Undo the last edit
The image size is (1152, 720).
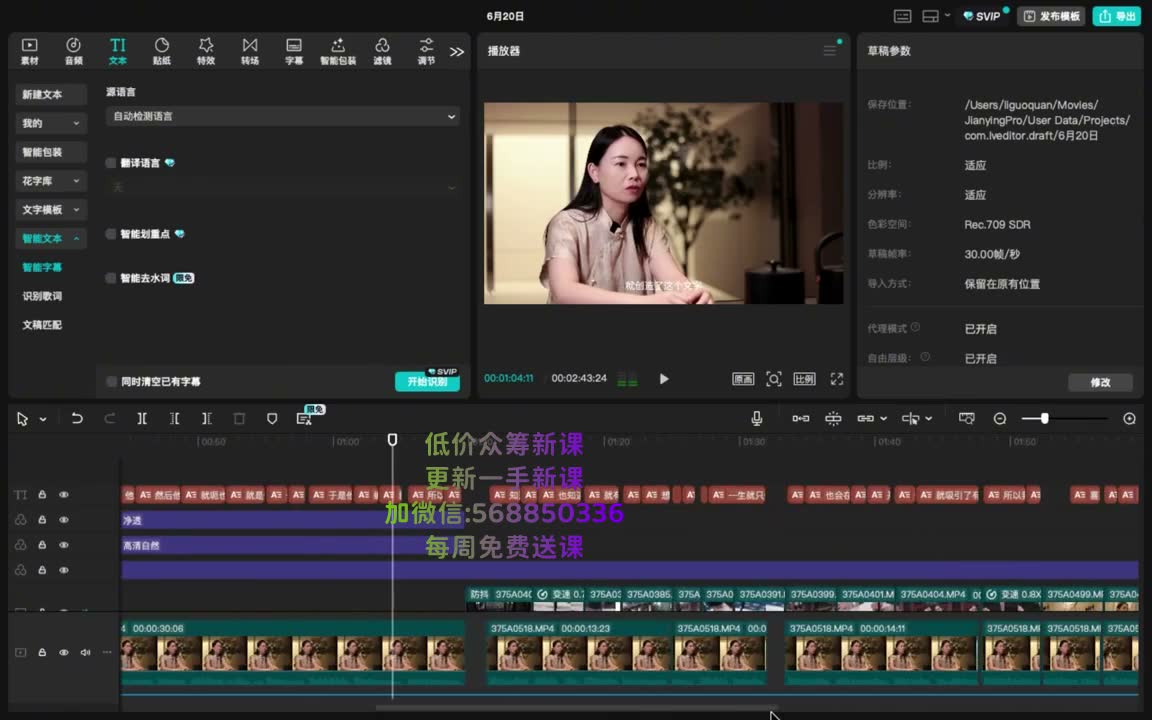pos(76,418)
